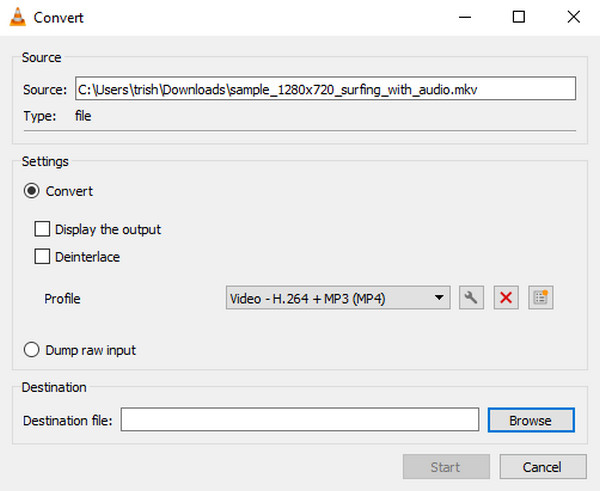Click the Deinterlace label text
The width and height of the screenshot is (600, 491).
point(87,257)
